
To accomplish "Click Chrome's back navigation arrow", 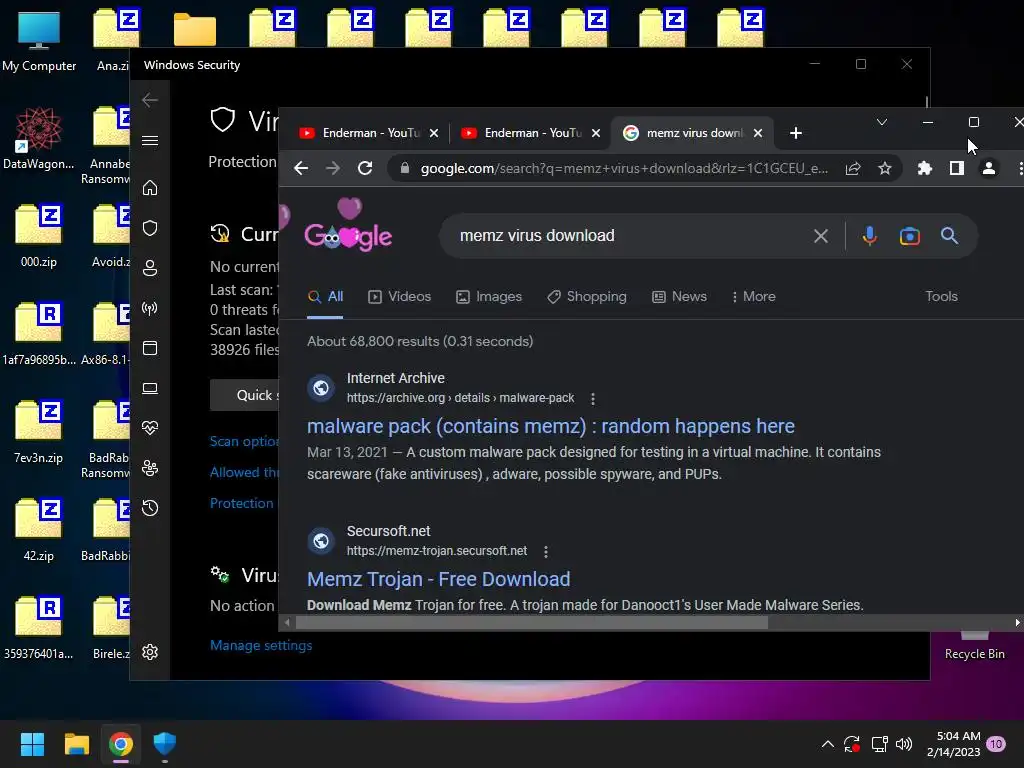I will tap(301, 168).
